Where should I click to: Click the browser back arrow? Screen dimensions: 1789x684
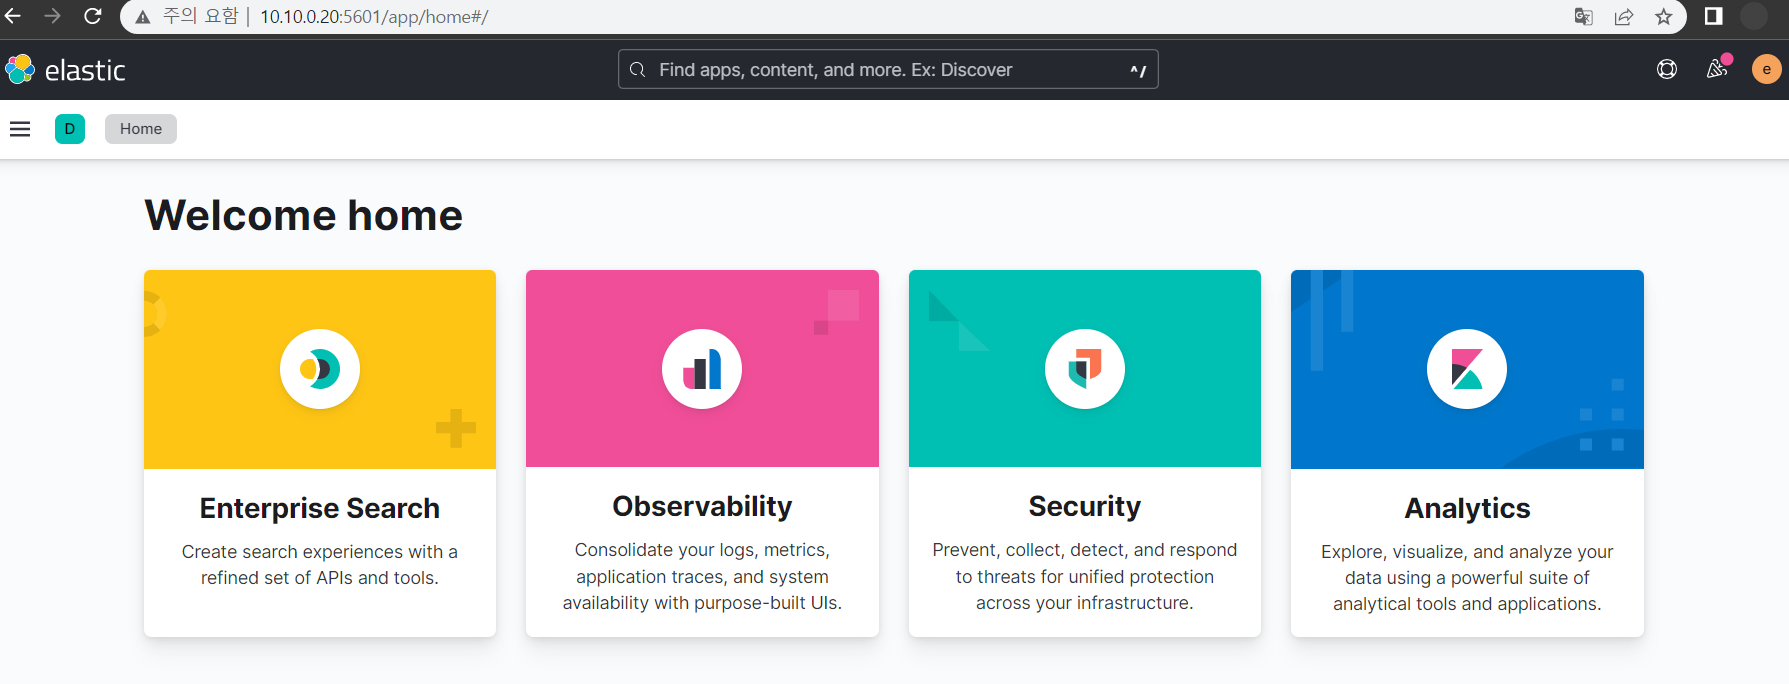point(13,16)
